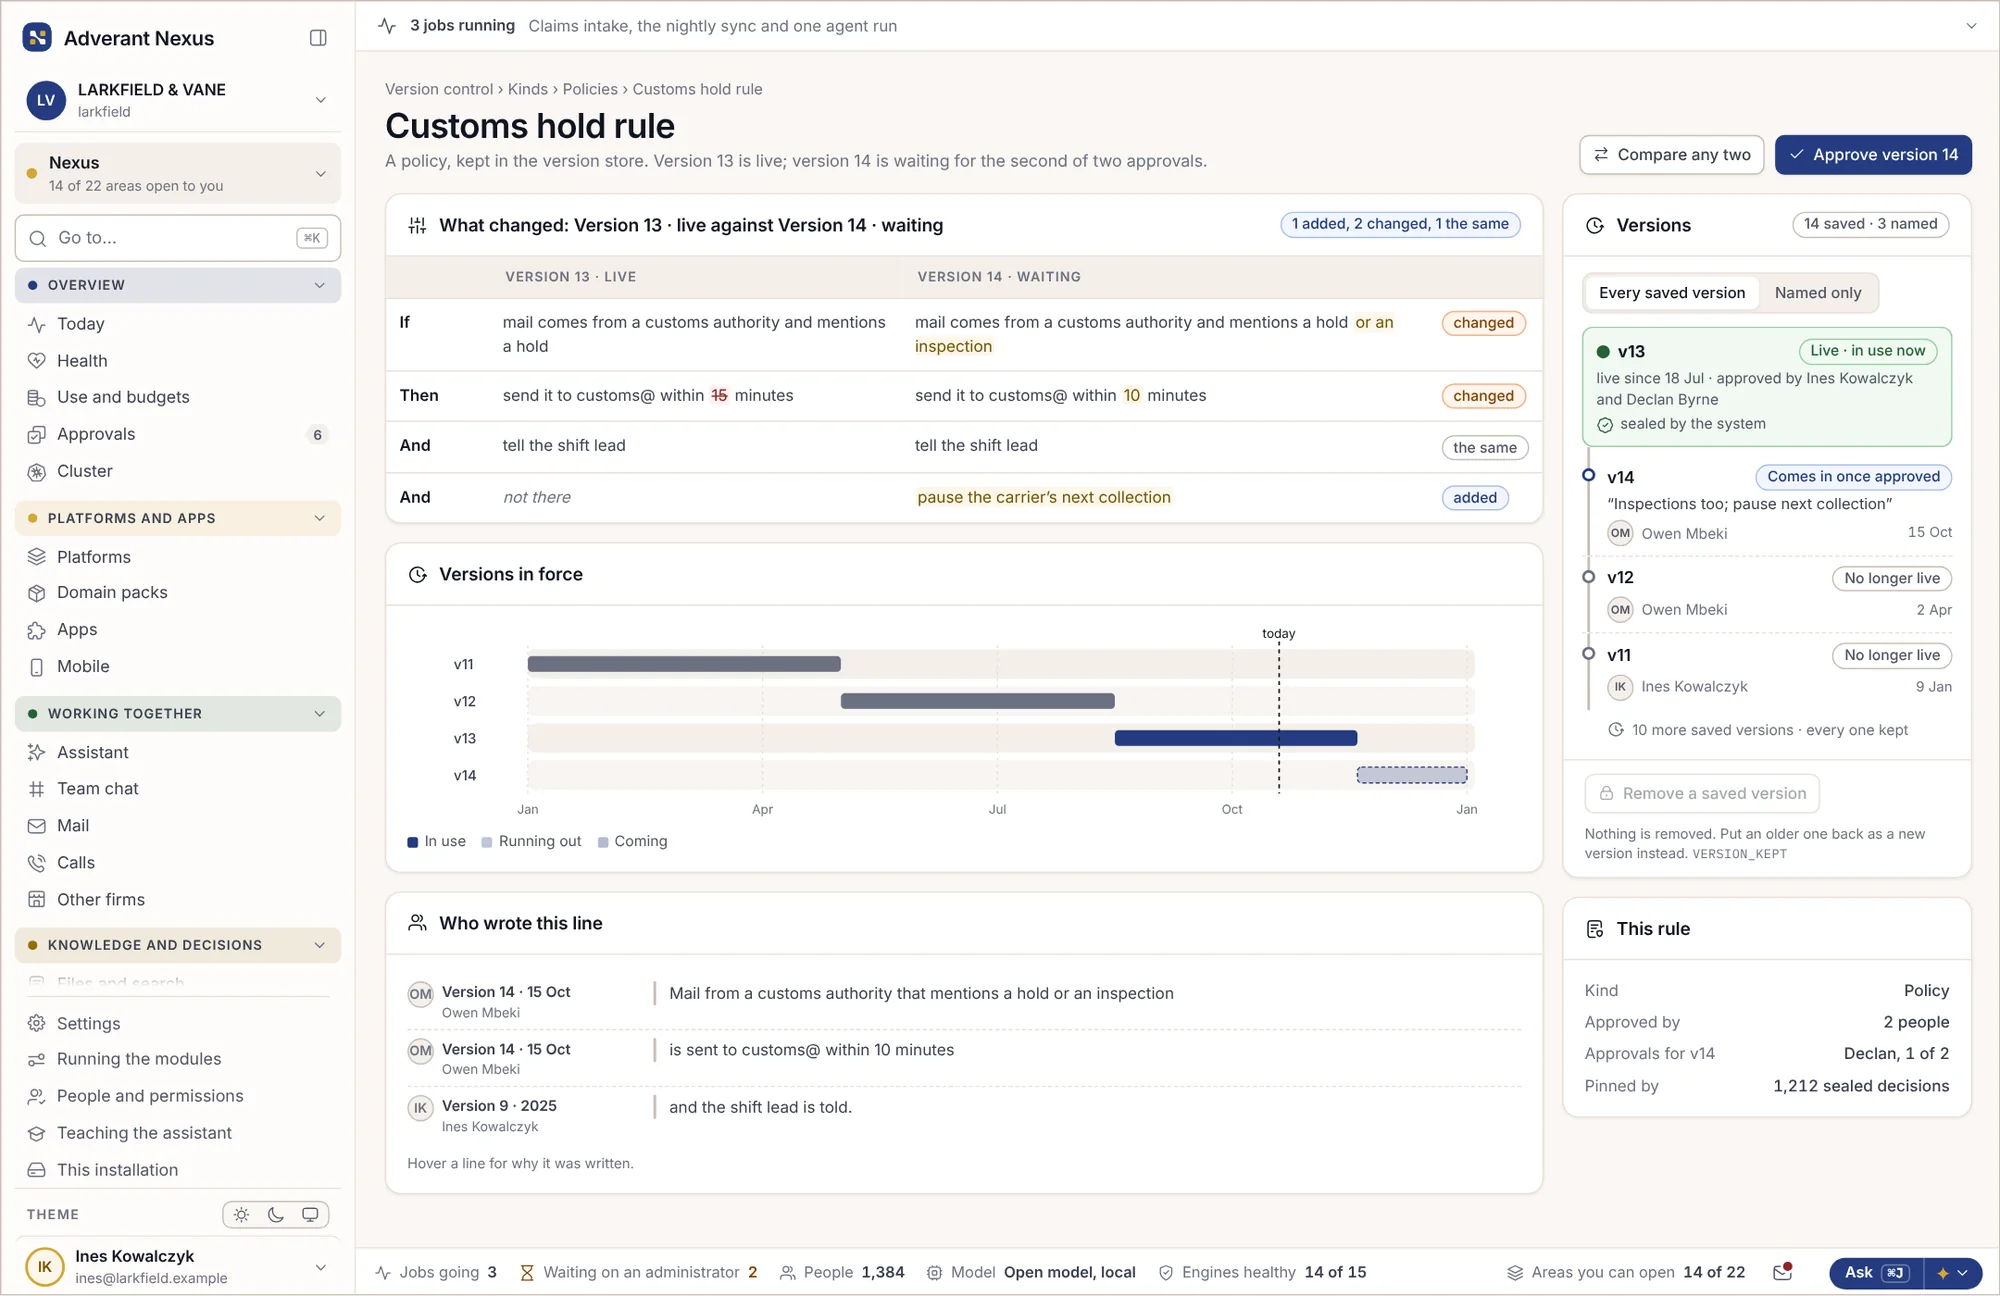Open the Nexus areas dropdown
The image size is (2000, 1296).
pos(178,174)
